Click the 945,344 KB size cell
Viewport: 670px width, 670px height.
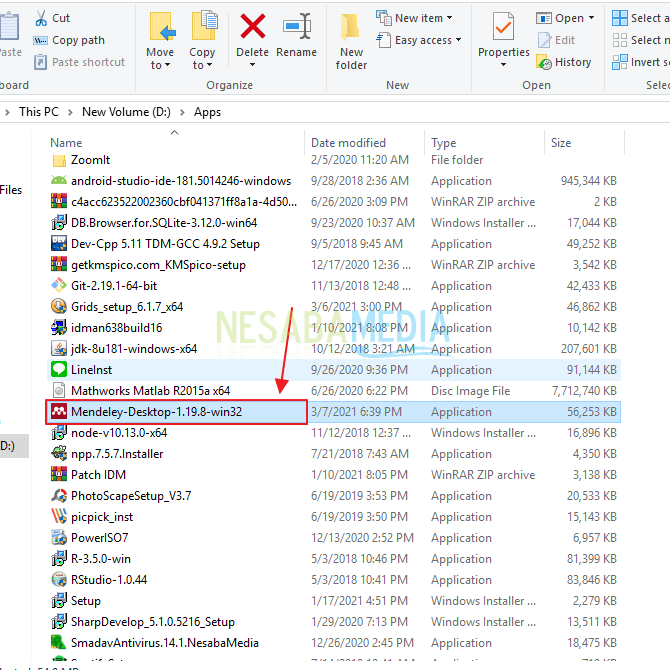point(589,181)
